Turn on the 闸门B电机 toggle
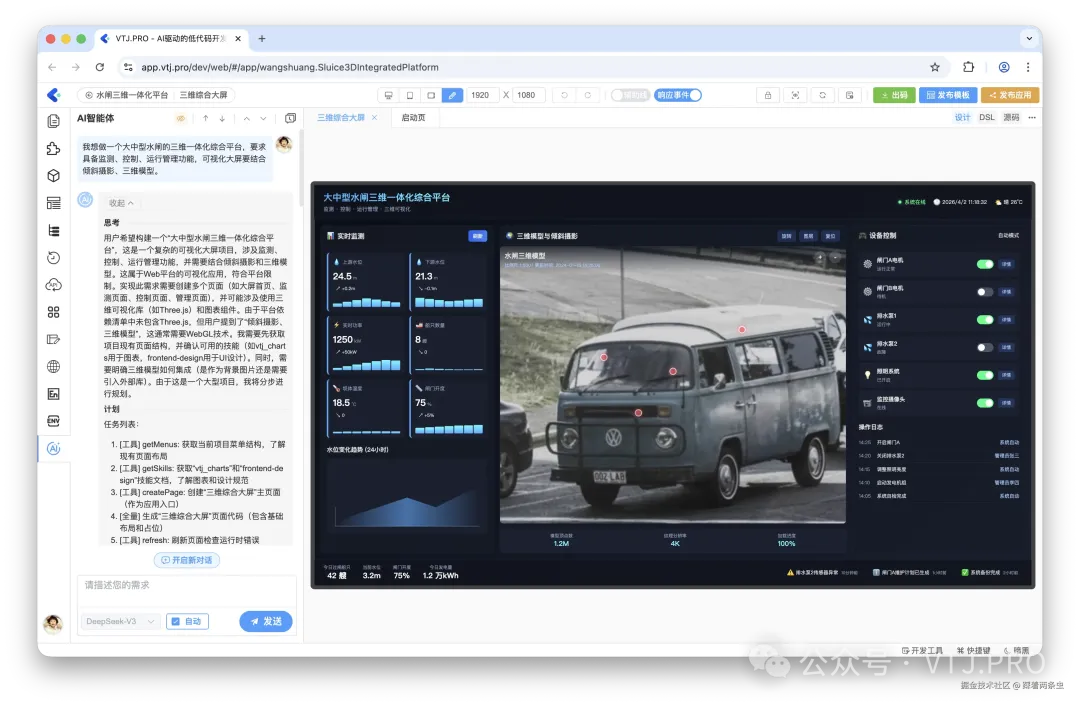The image size is (1080, 706). tap(985, 291)
